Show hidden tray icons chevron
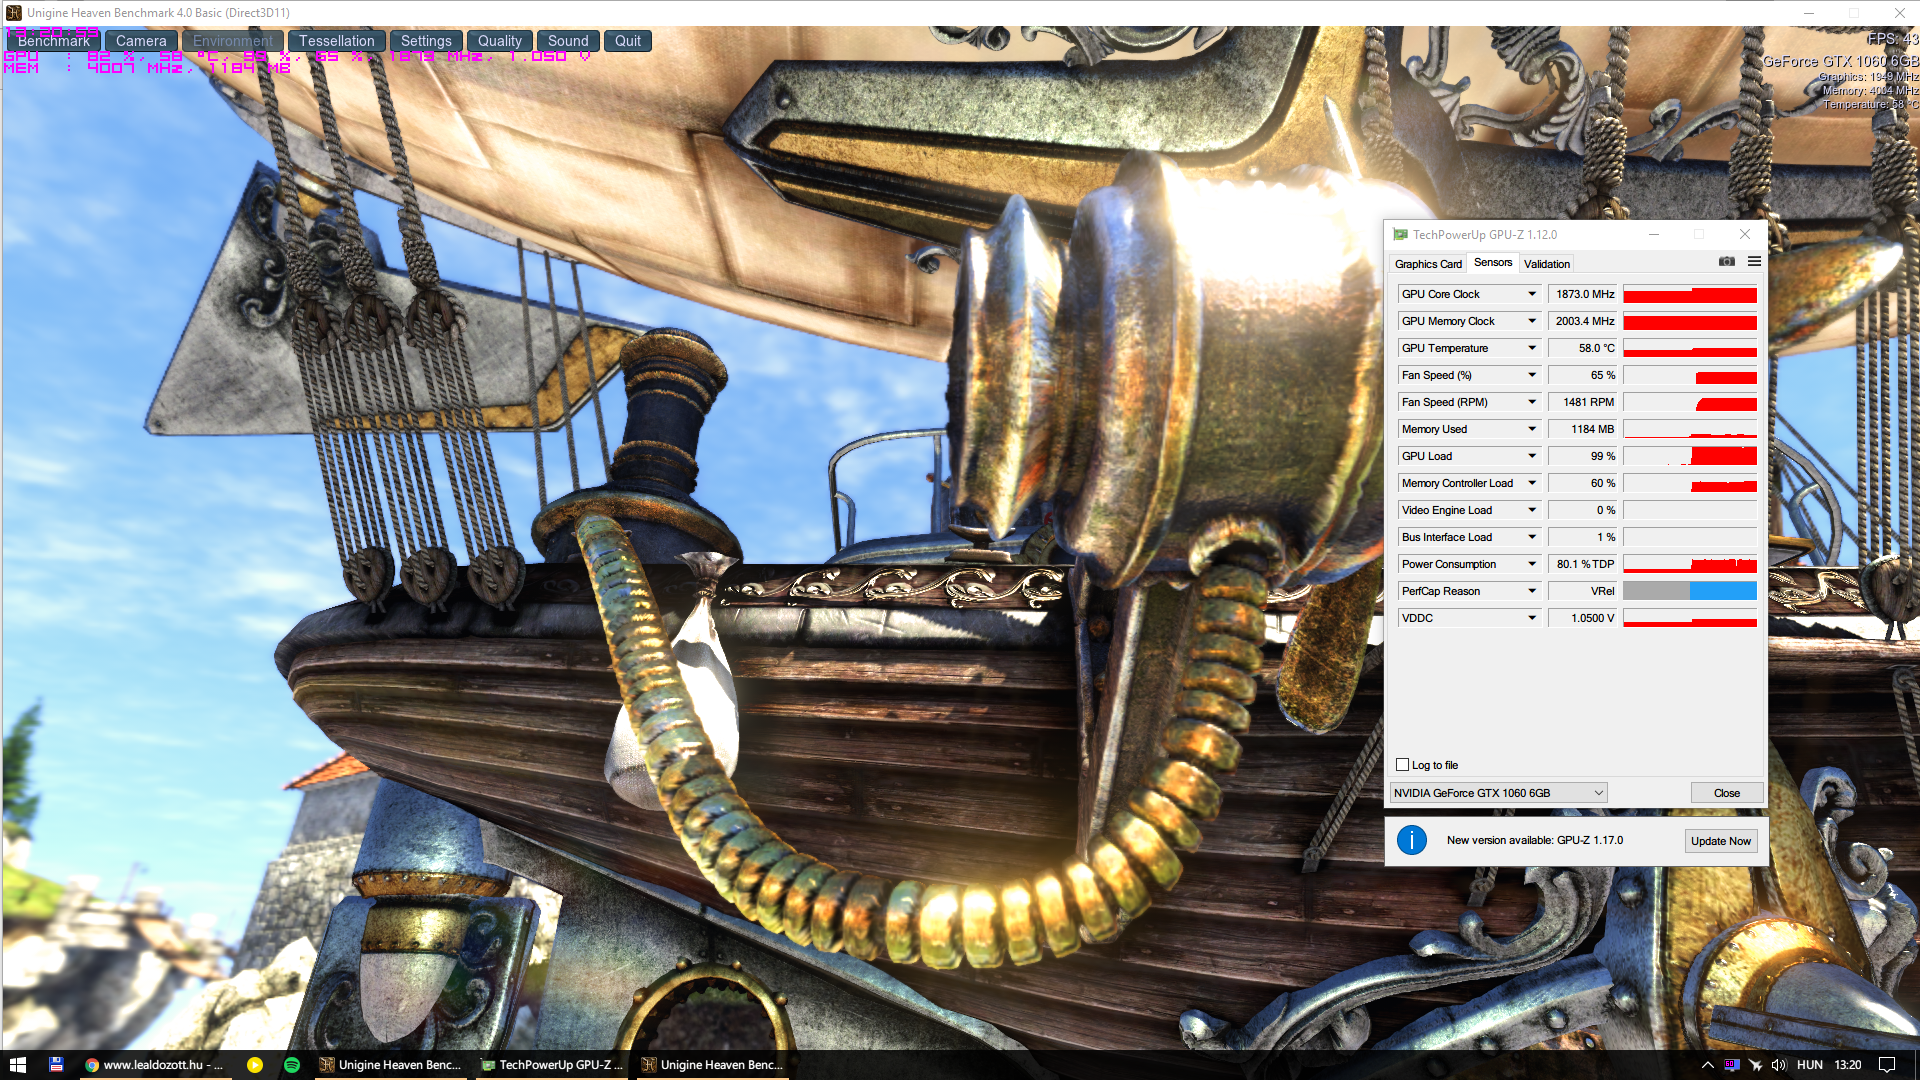The image size is (1920, 1080). click(x=1707, y=1065)
